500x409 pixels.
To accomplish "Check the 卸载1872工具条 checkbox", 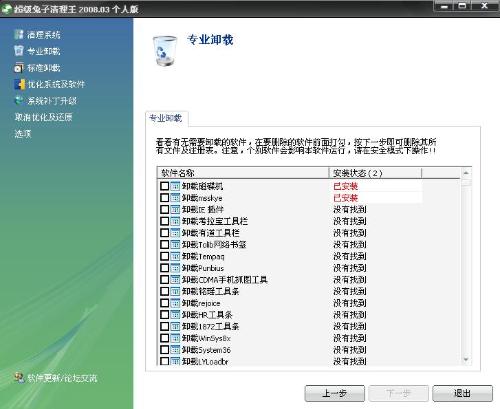I will [164, 326].
